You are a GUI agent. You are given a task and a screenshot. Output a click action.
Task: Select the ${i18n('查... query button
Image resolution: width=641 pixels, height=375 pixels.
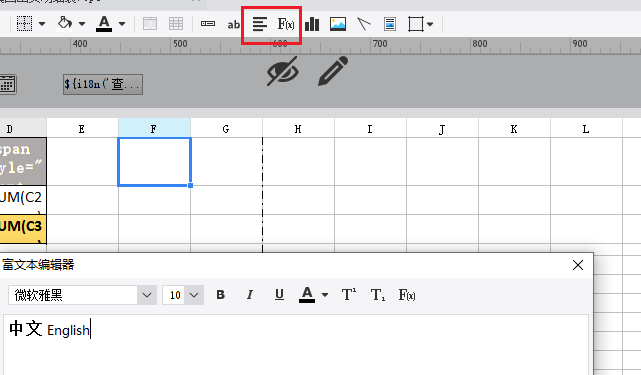[x=103, y=84]
